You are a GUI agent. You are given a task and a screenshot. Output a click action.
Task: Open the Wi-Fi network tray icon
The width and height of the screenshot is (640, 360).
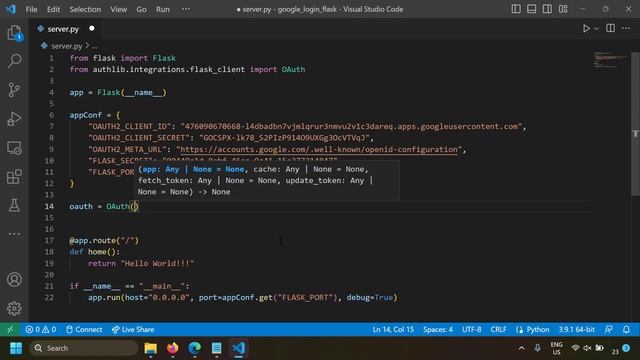(576, 348)
